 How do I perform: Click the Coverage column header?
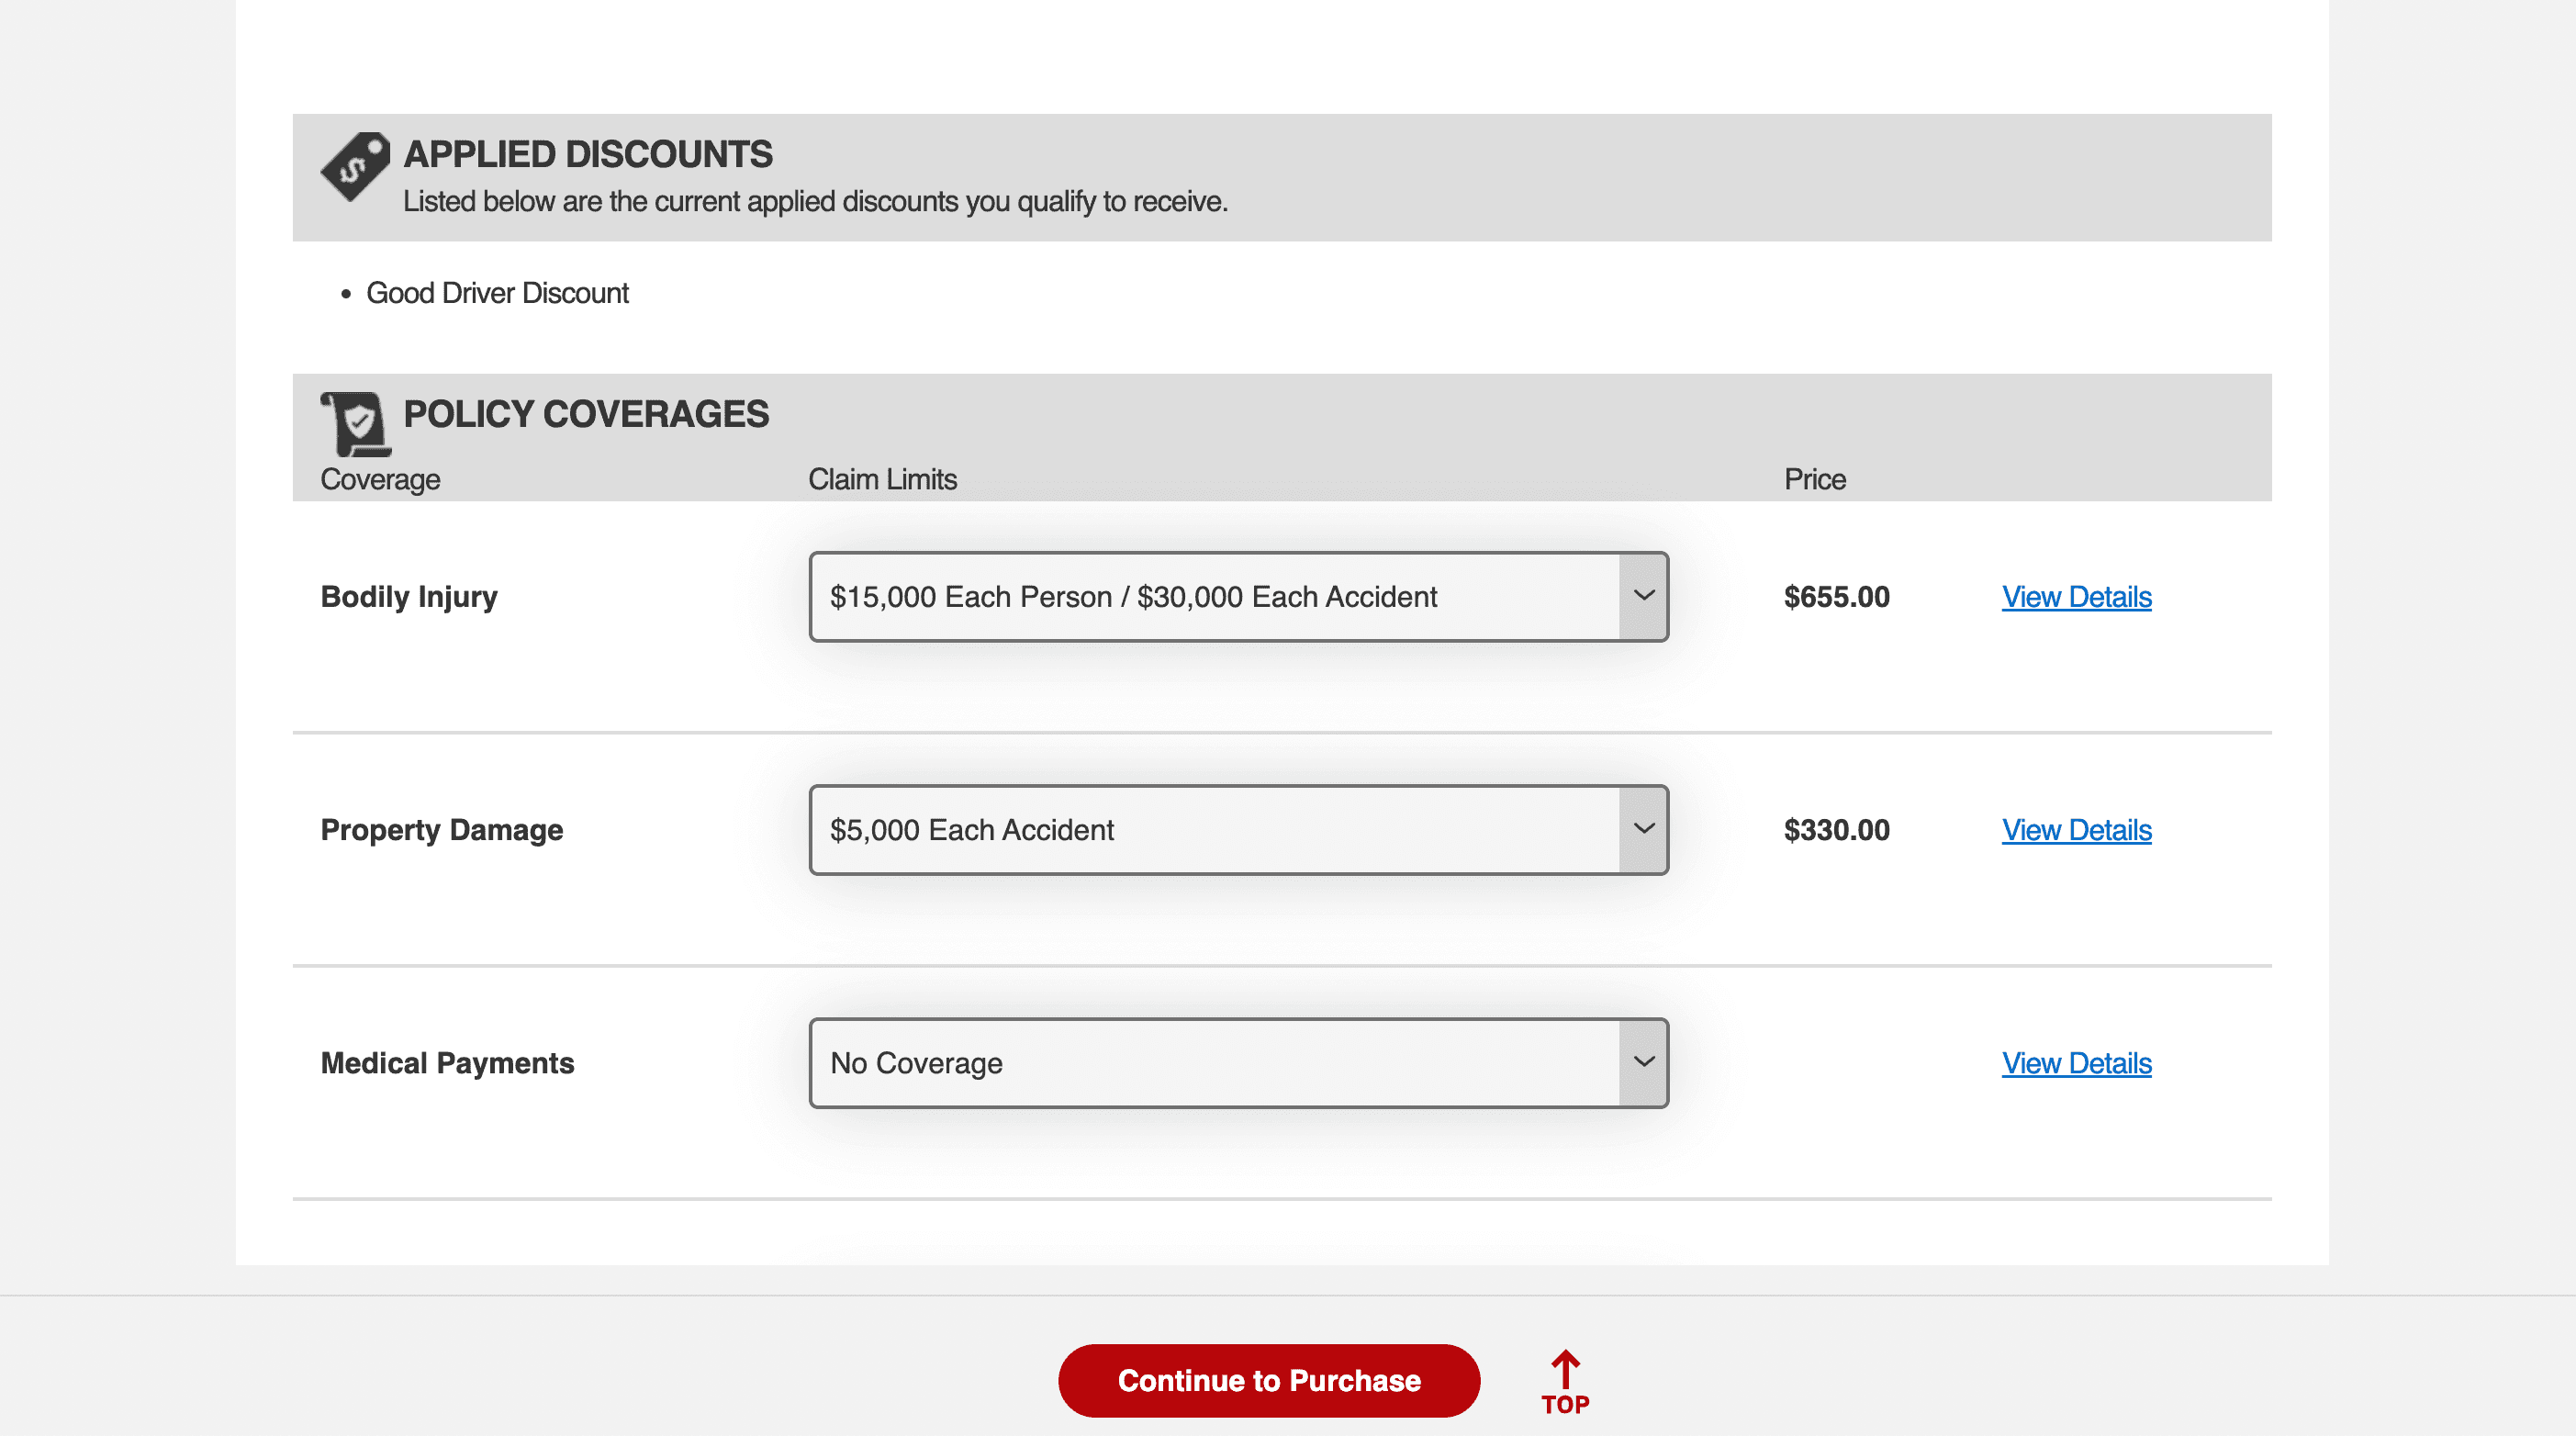click(x=380, y=479)
